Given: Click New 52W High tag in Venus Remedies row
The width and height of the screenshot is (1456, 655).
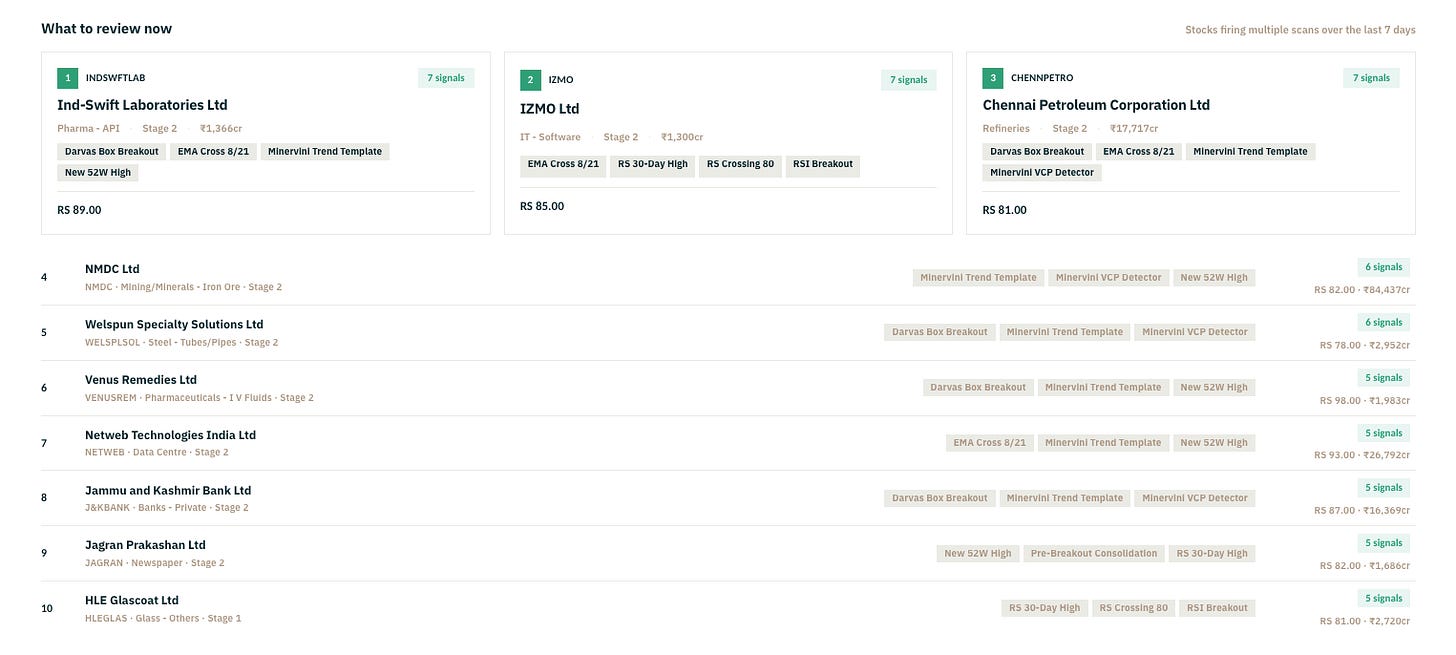Looking at the screenshot, I should [1214, 388].
